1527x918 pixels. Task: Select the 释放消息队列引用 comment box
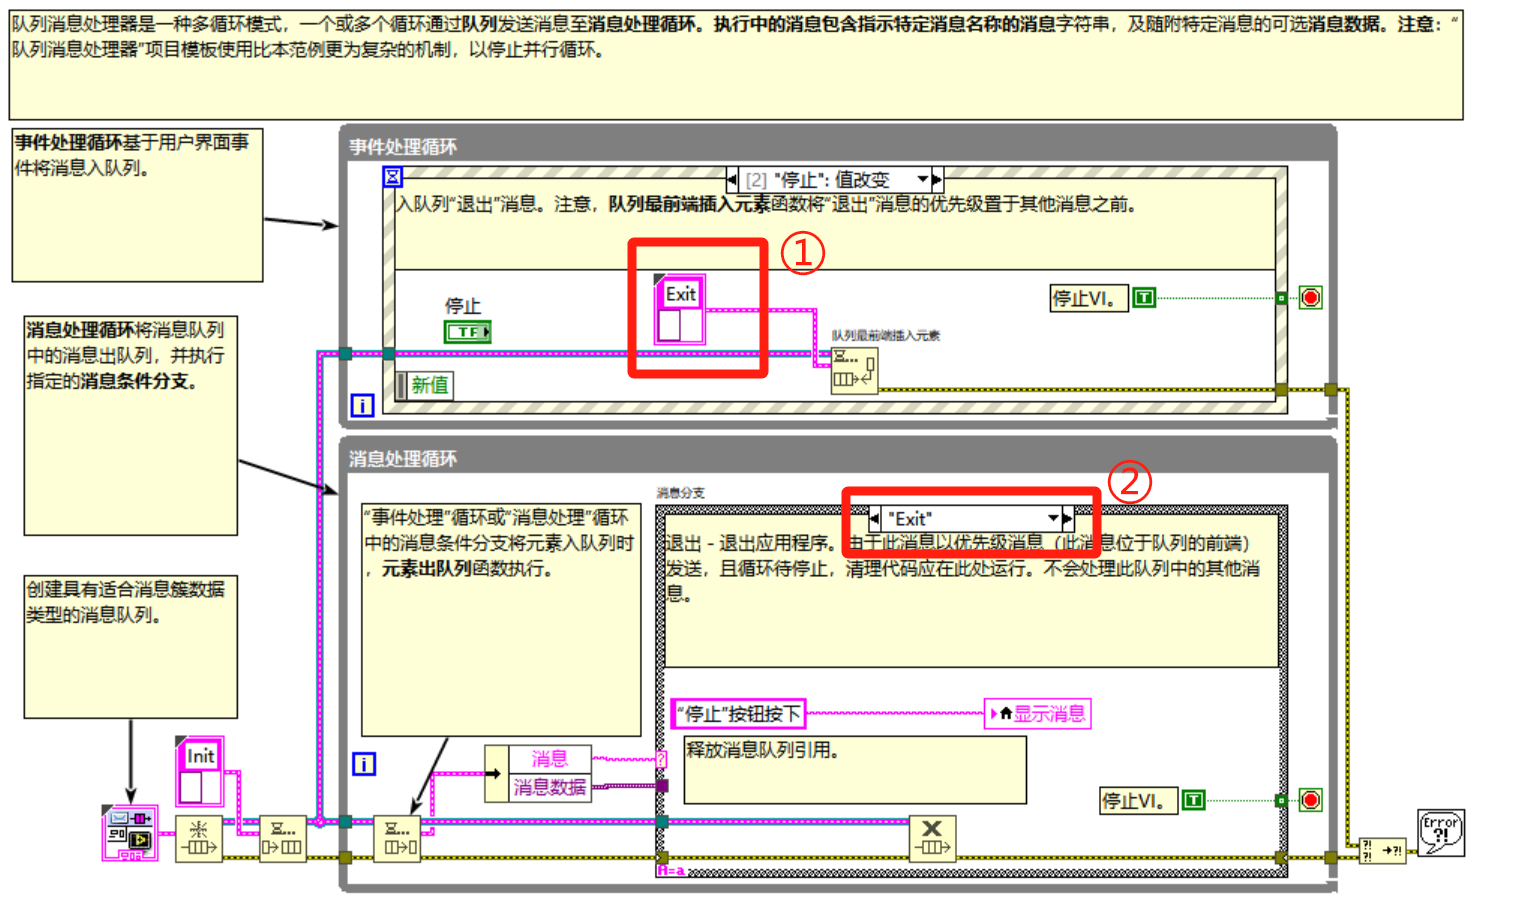coord(855,770)
